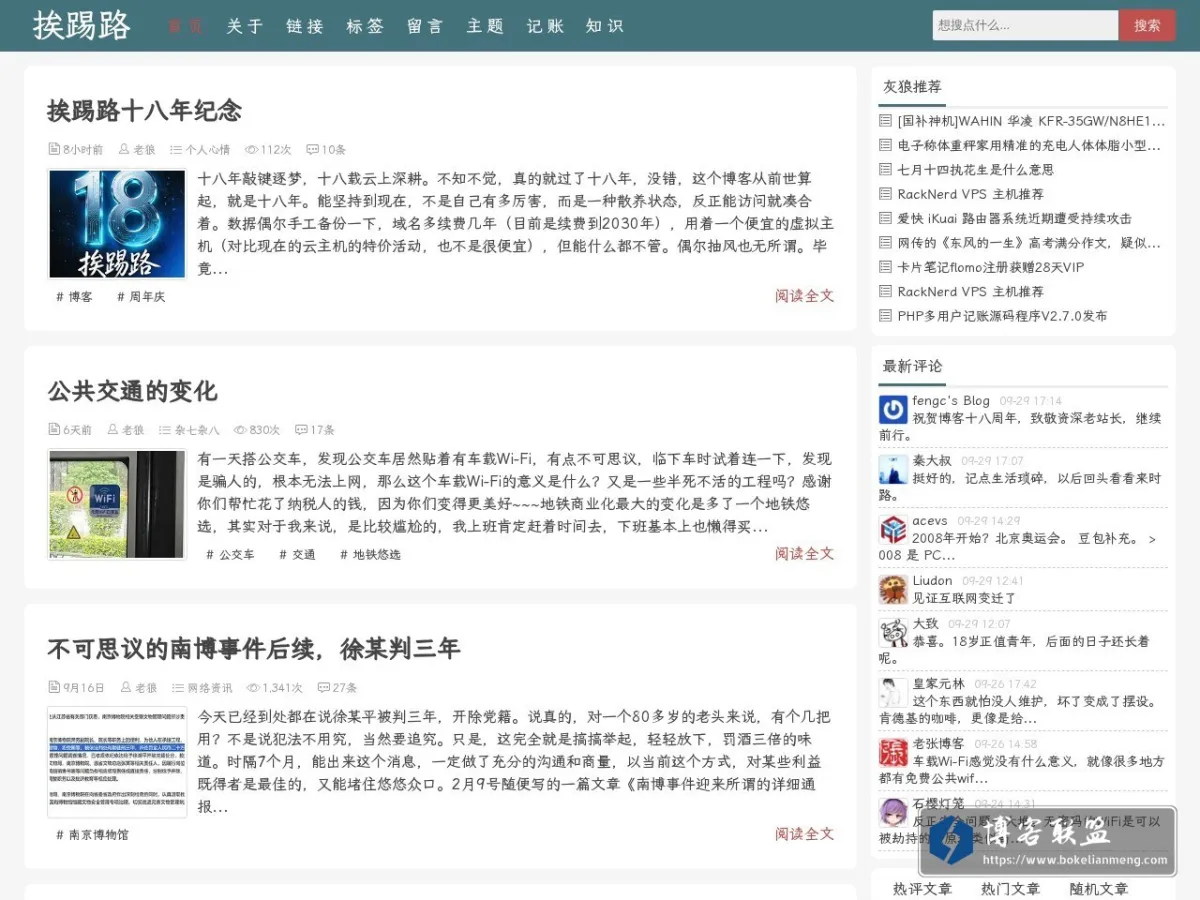Viewport: 1200px width, 900px height.
Task: Click Liudon commenter avatar
Action: 893,589
